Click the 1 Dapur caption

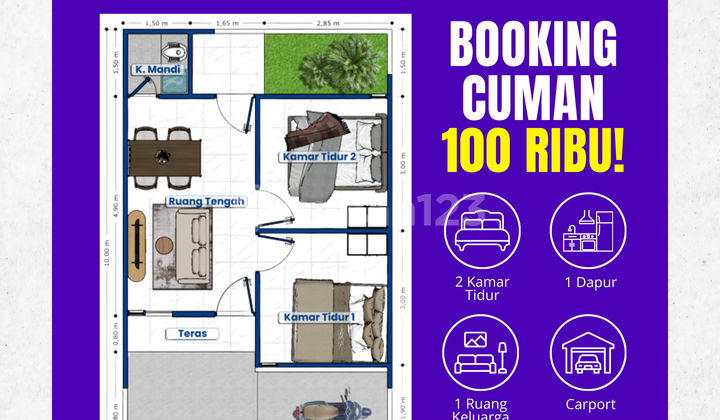tap(591, 282)
